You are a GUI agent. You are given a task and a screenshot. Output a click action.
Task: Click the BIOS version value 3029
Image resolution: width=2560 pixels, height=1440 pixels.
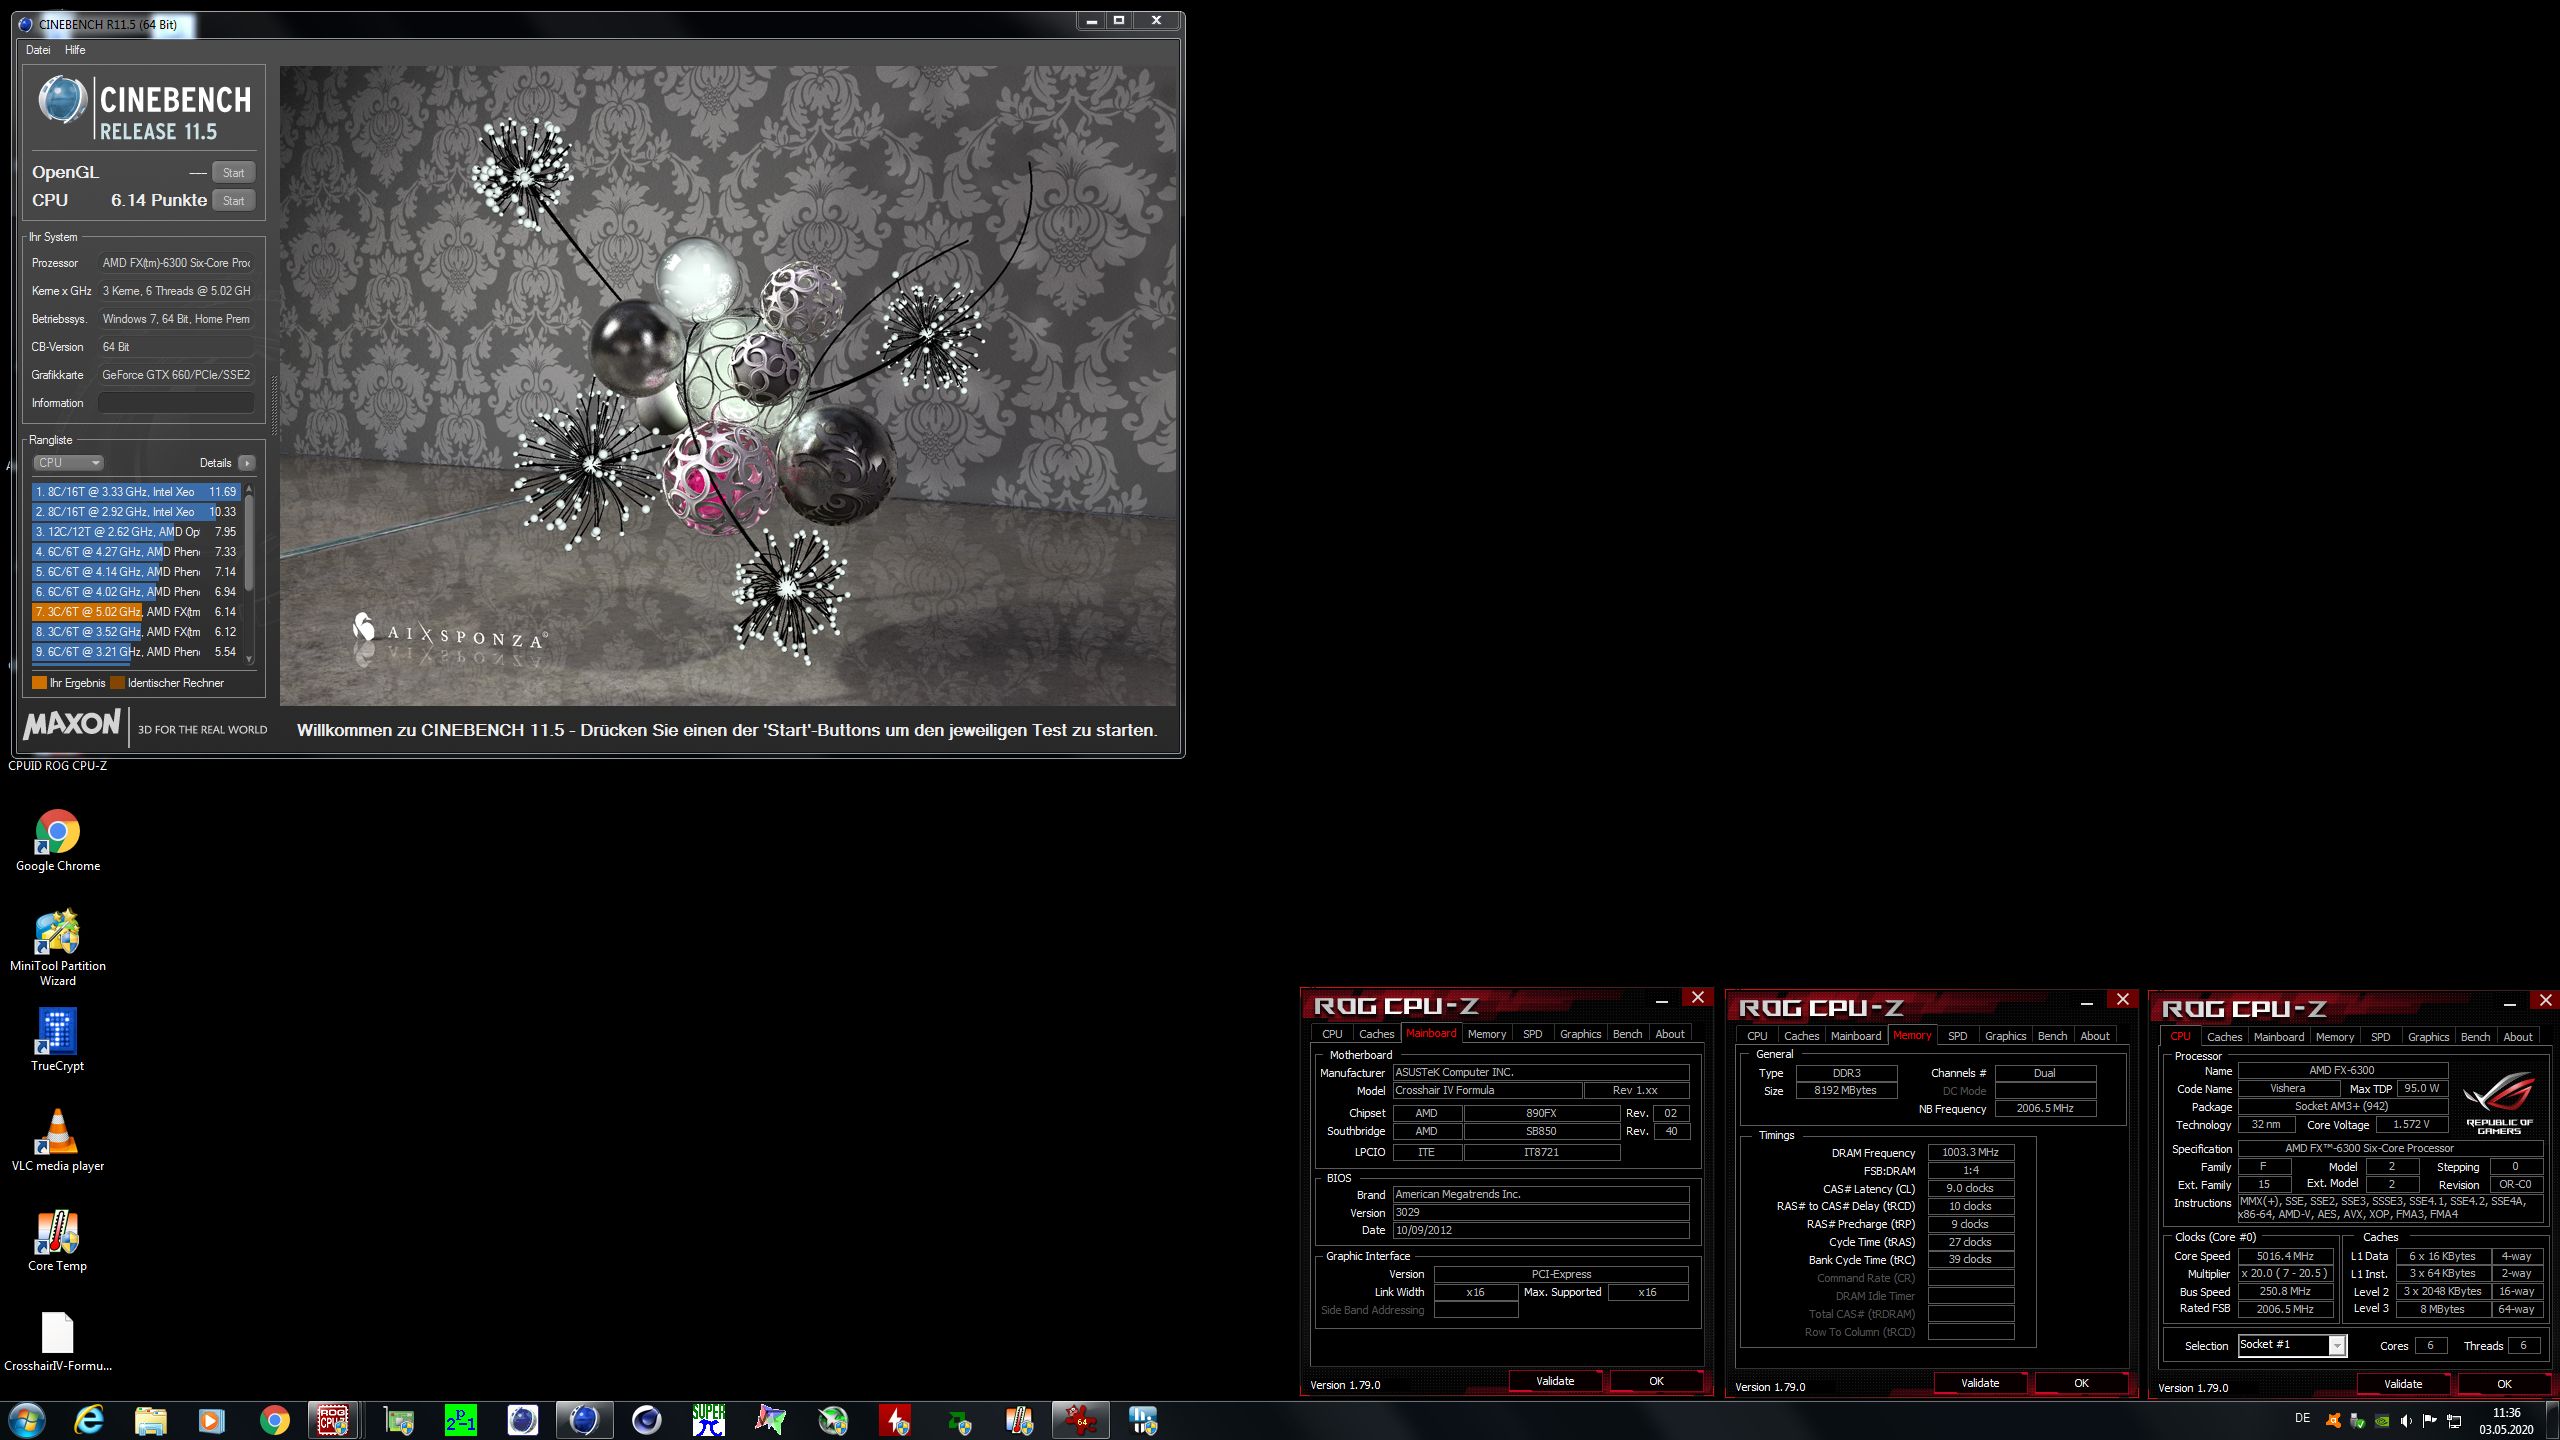[x=1541, y=1212]
